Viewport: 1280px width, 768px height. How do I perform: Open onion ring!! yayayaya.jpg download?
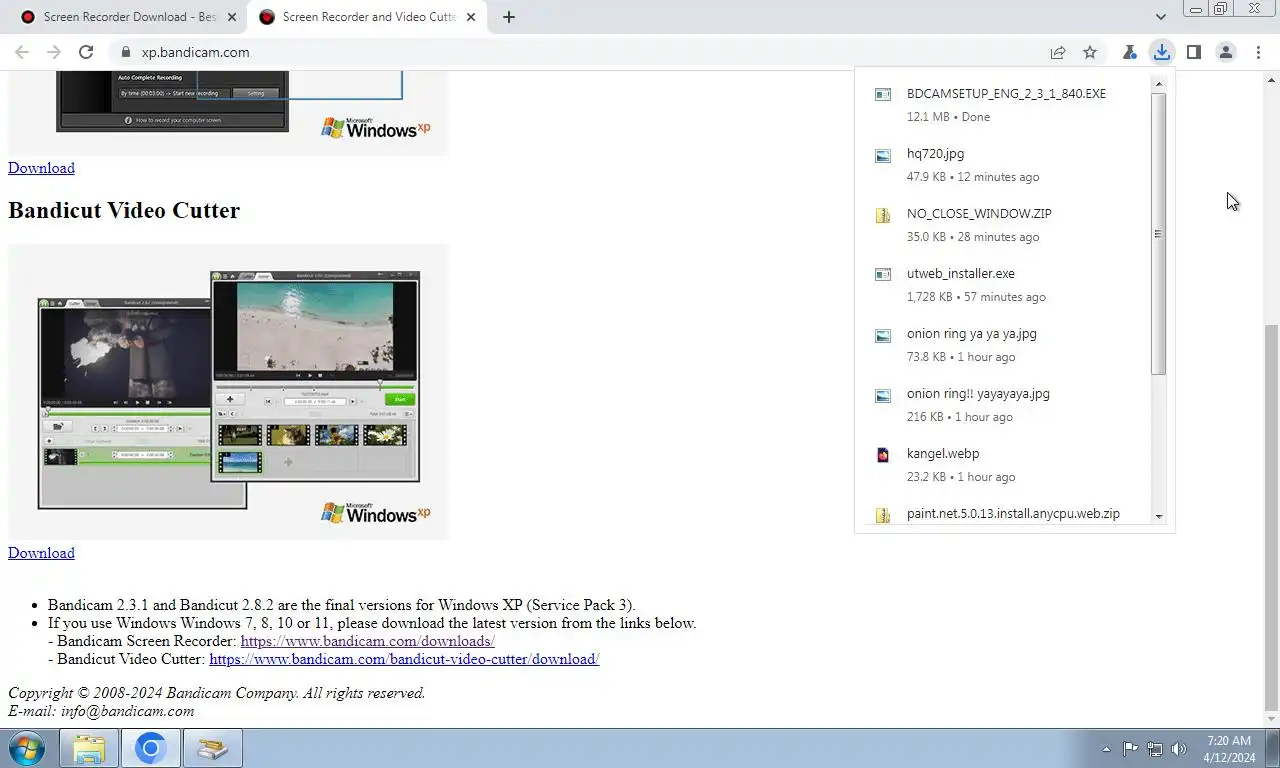978,394
